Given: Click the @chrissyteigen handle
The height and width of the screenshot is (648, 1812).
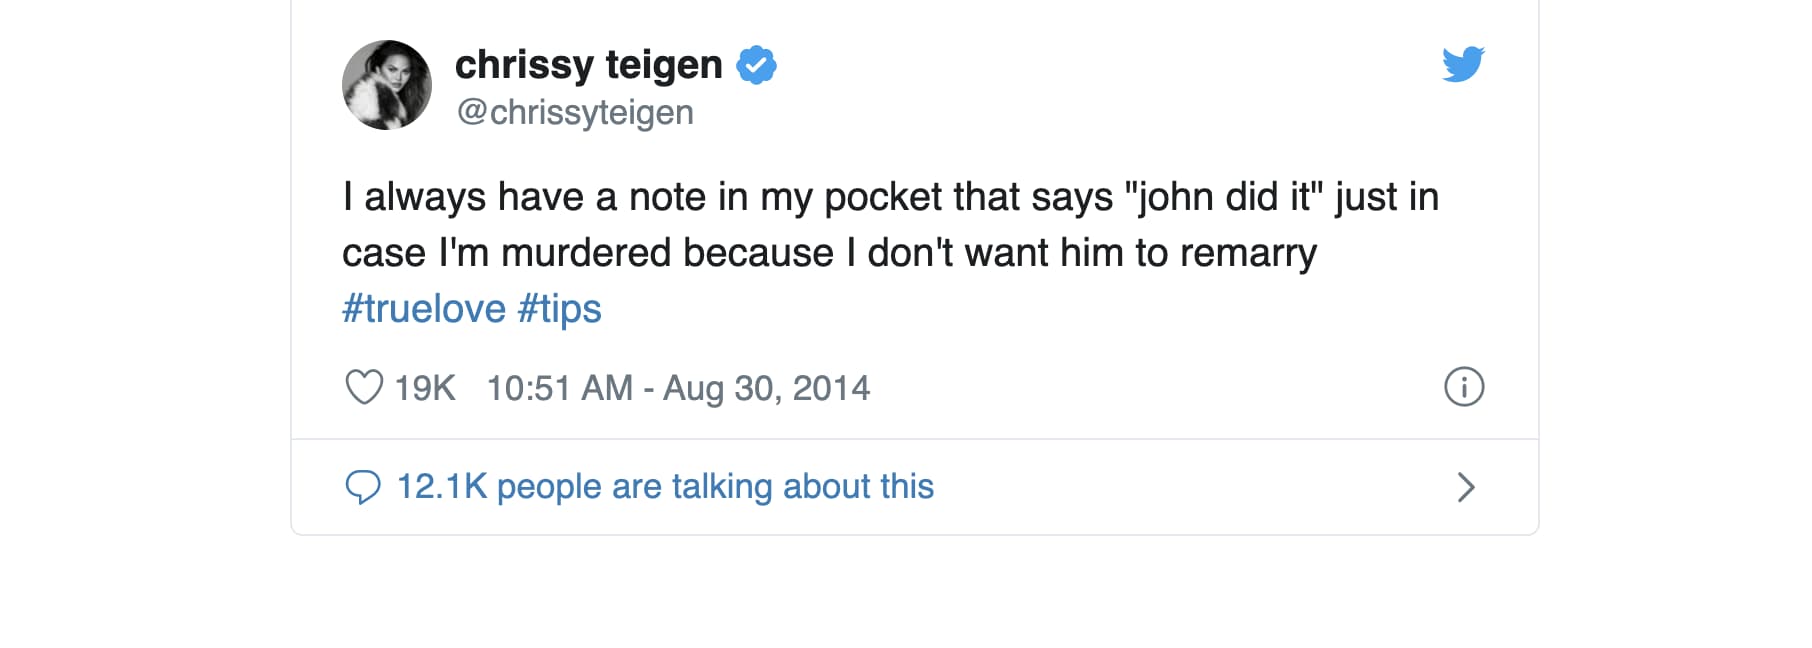Looking at the screenshot, I should point(575,112).
